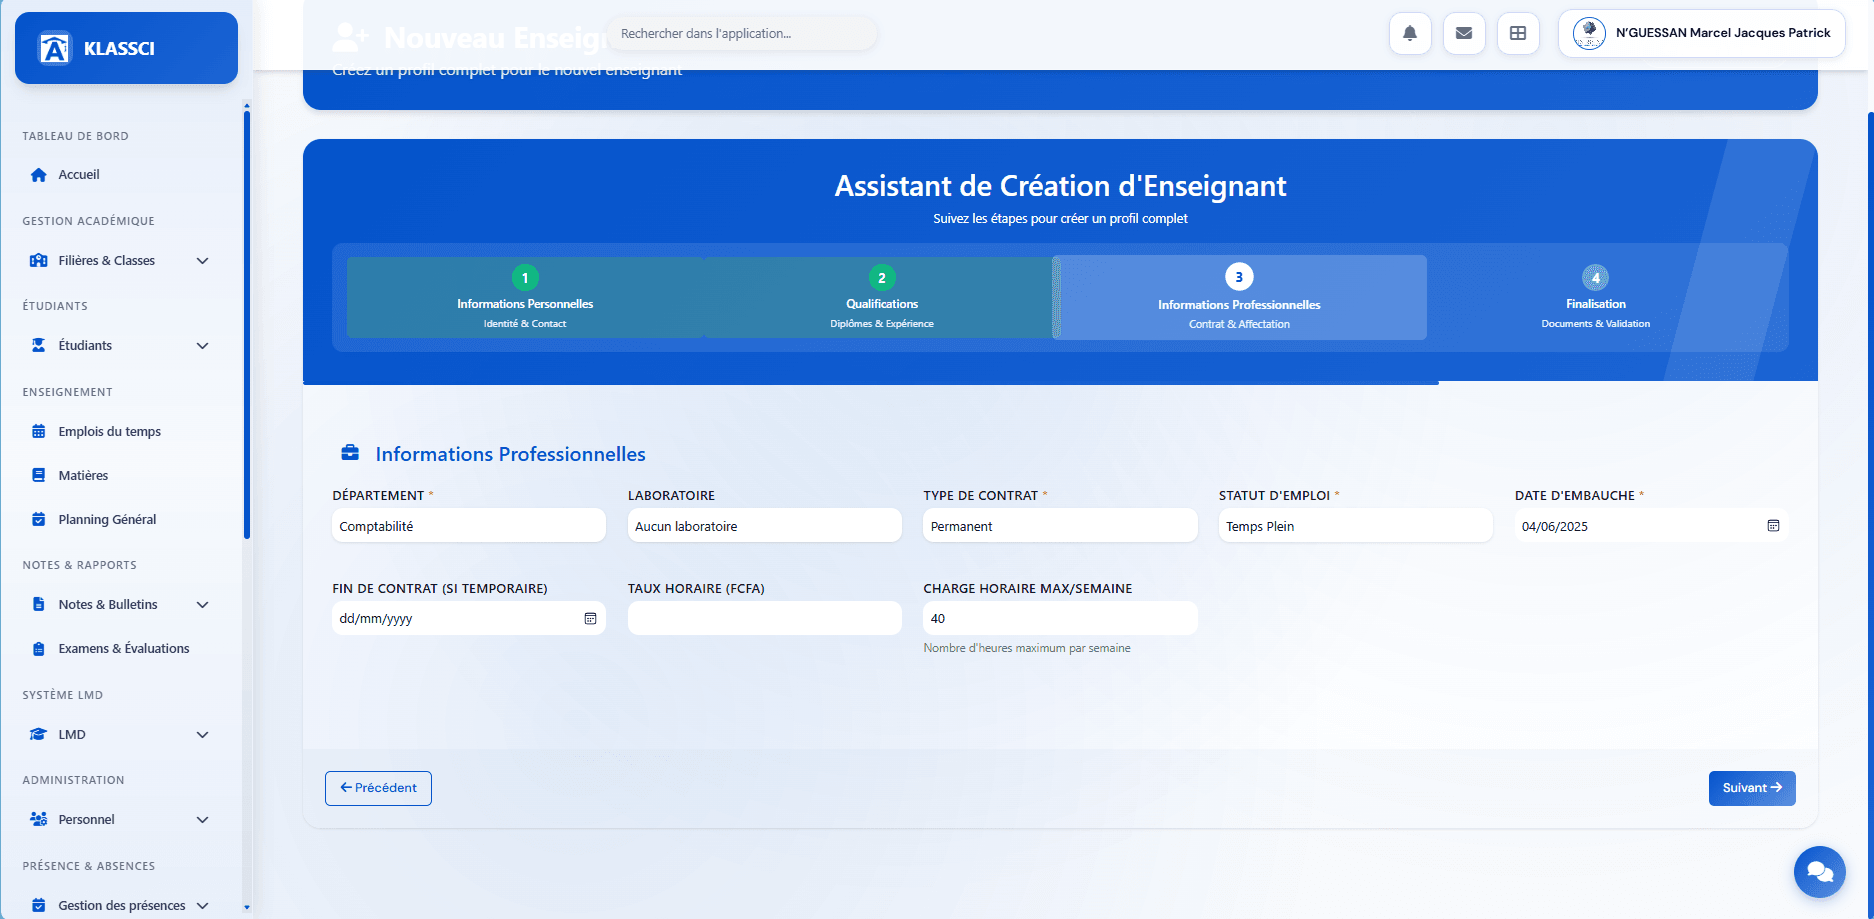Click the user avatar picture
1874x919 pixels.
click(x=1589, y=33)
